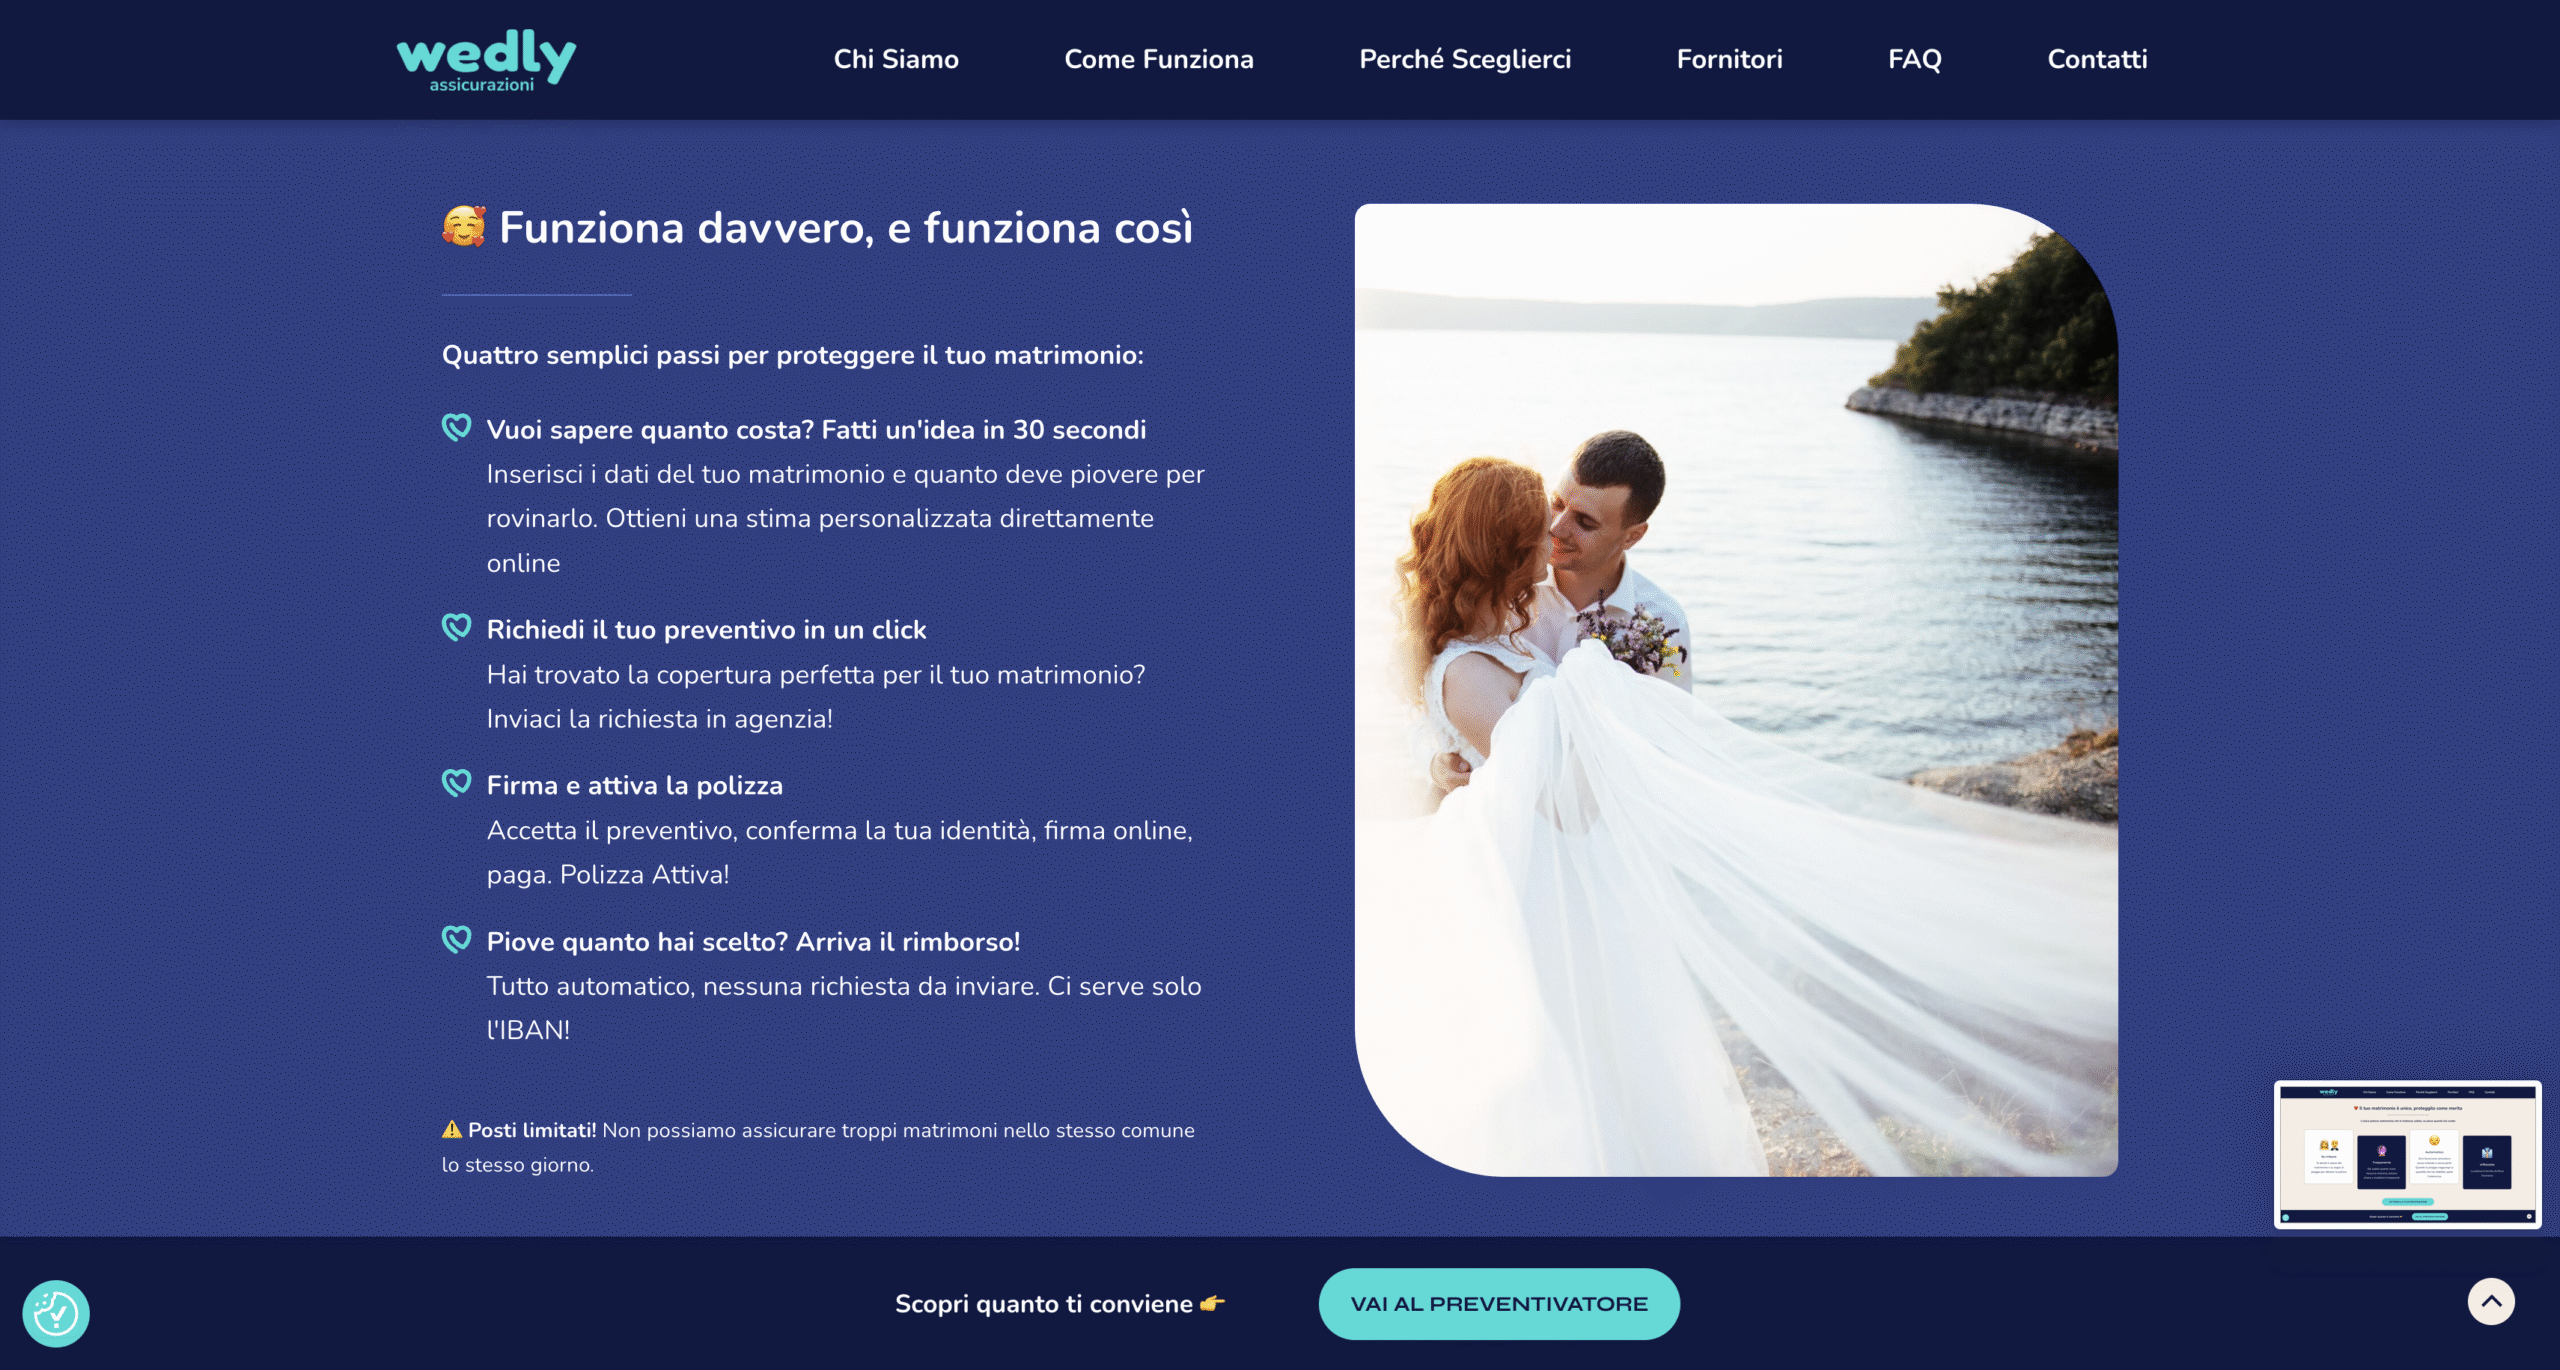The height and width of the screenshot is (1370, 2560).
Task: Open the Chi Siamo menu item
Action: coord(896,59)
